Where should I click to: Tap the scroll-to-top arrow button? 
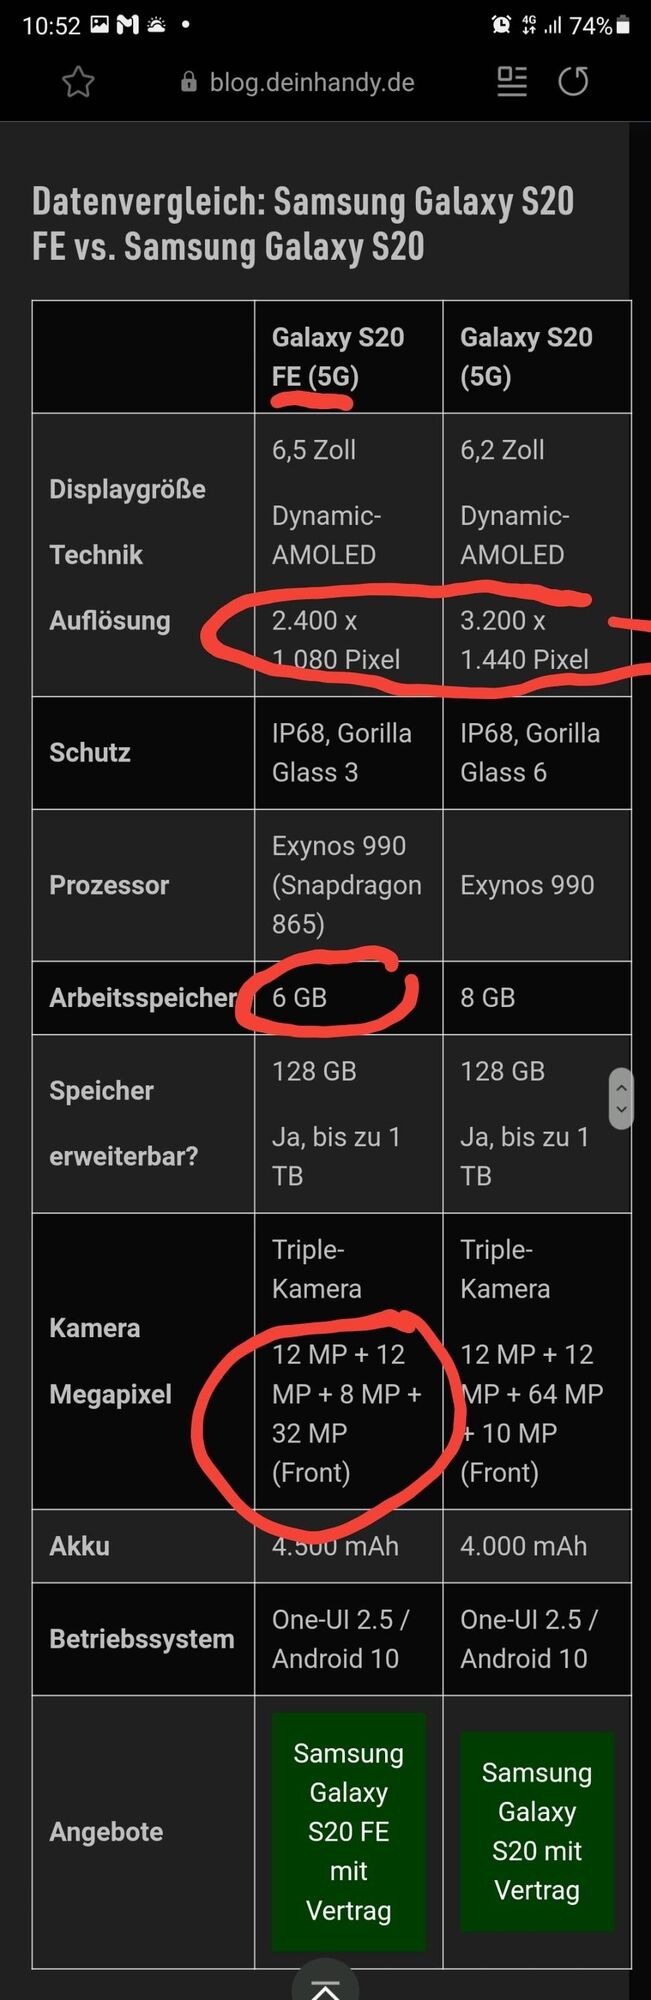[x=325, y=1987]
